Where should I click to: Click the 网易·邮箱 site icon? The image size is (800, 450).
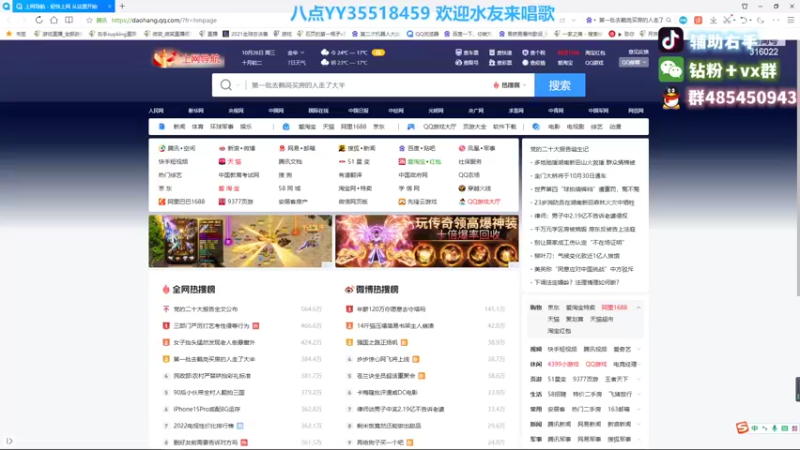click(x=282, y=148)
